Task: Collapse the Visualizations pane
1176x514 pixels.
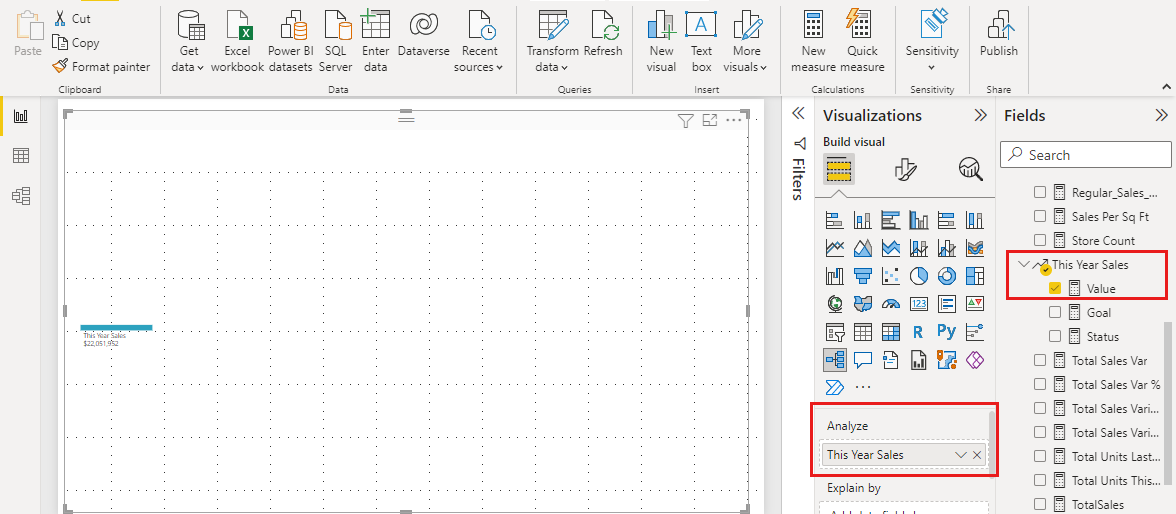Action: tap(980, 116)
